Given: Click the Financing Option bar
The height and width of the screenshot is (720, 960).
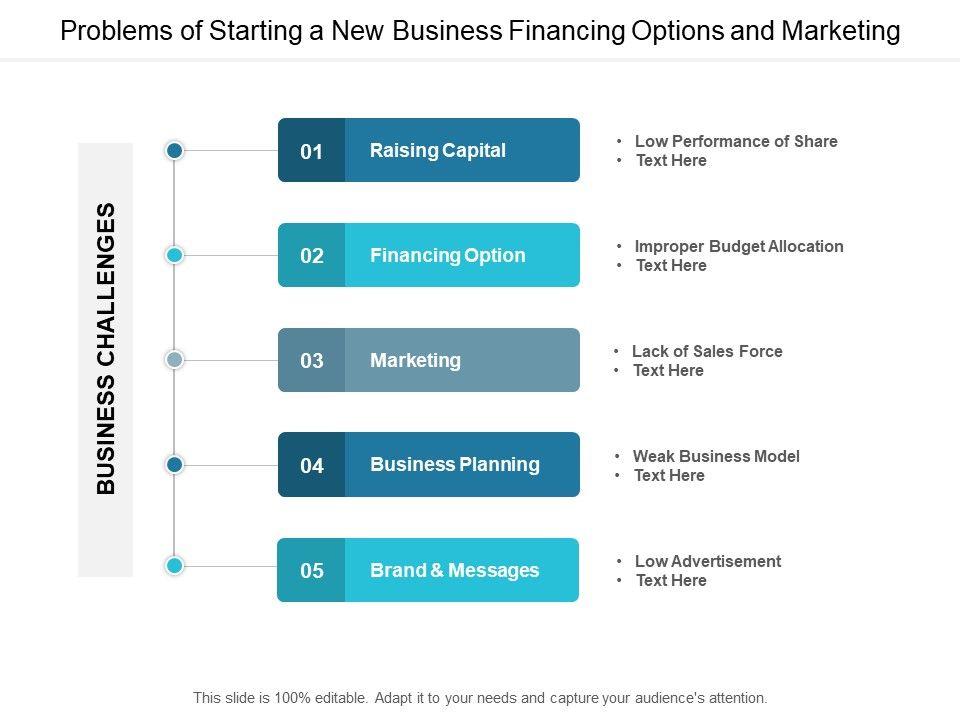Looking at the screenshot, I should [462, 255].
